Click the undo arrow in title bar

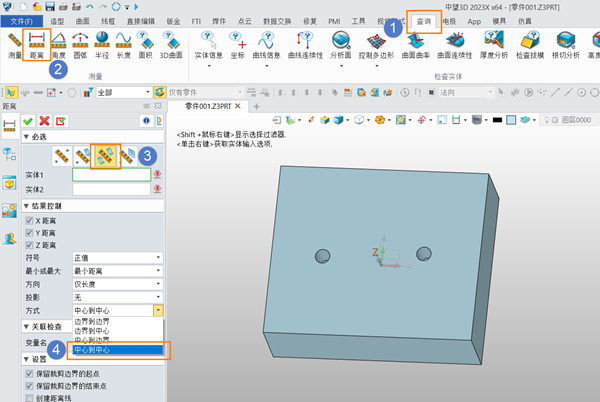click(90, 7)
